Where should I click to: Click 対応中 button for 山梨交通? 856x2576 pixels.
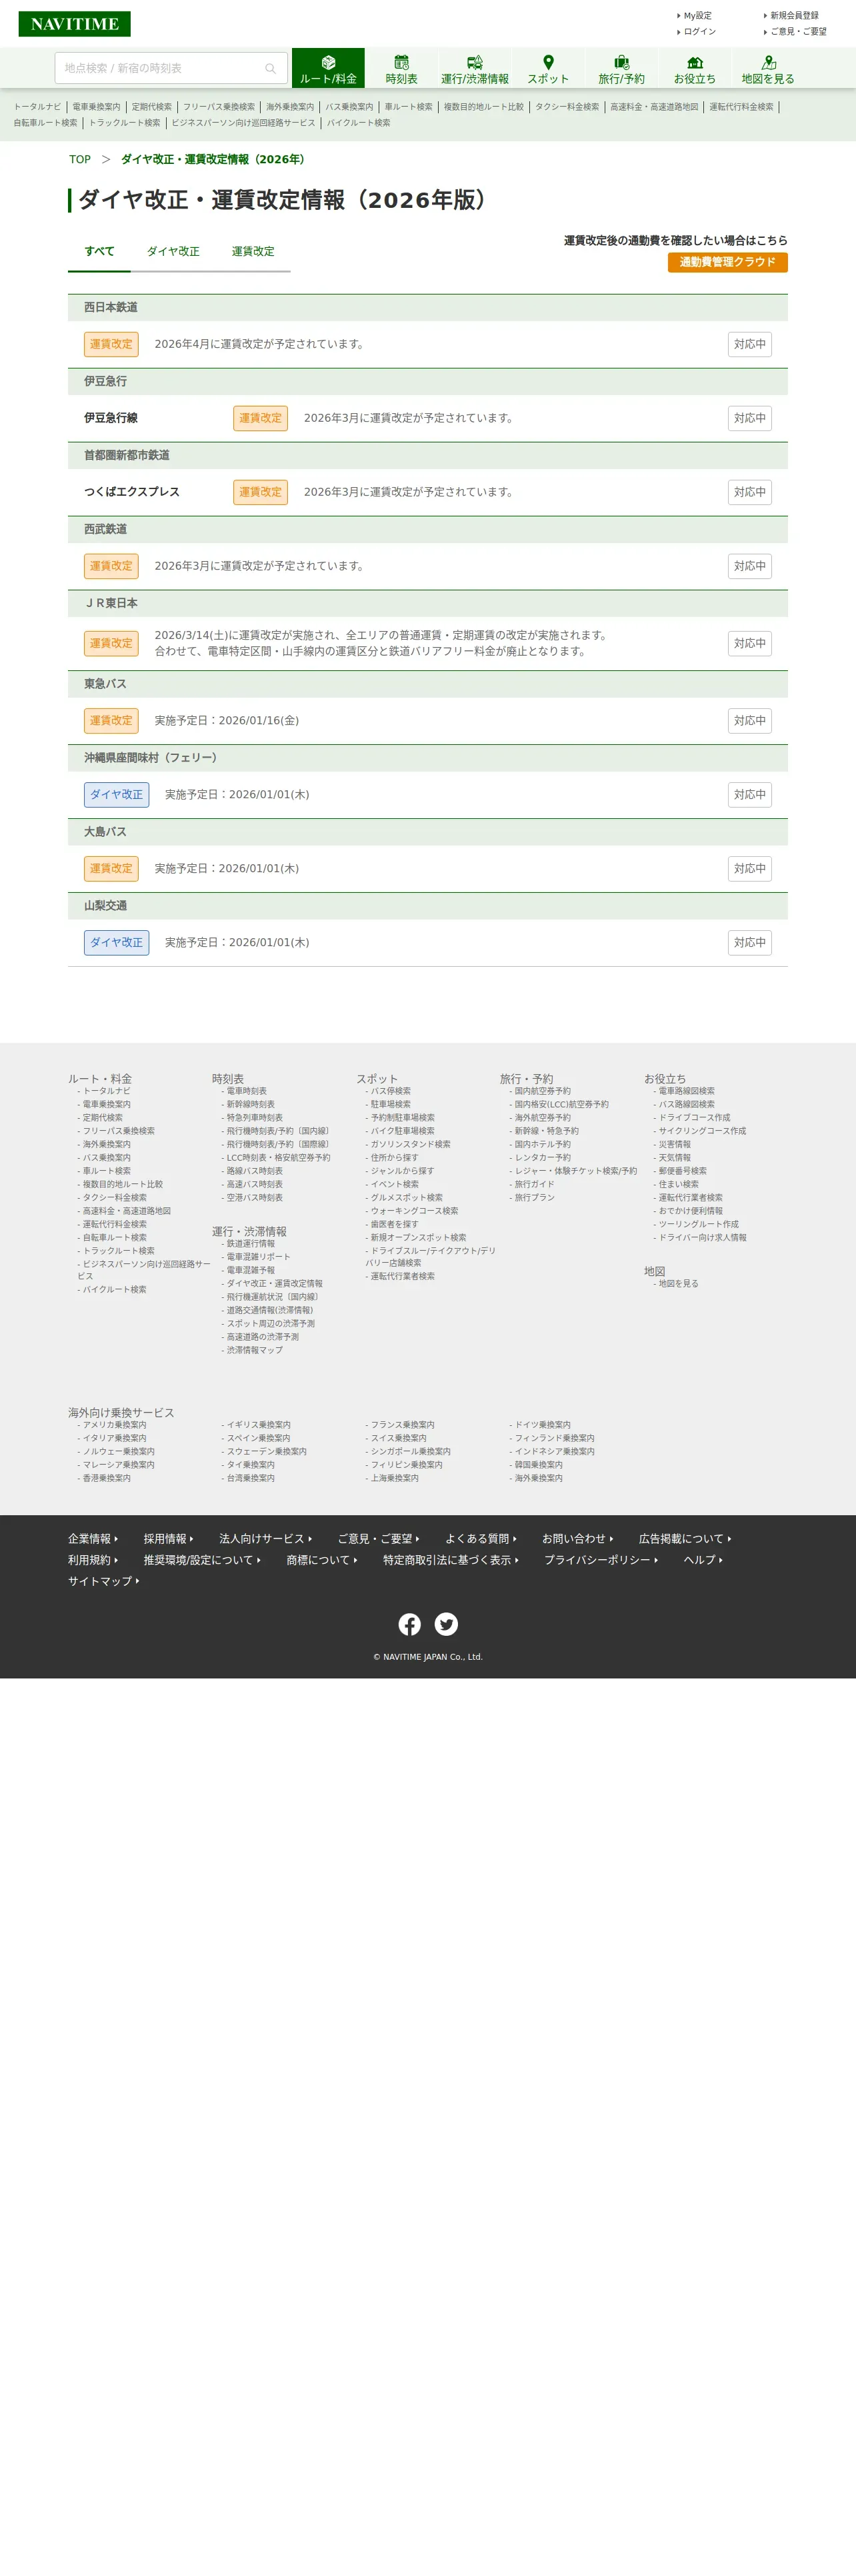[750, 942]
